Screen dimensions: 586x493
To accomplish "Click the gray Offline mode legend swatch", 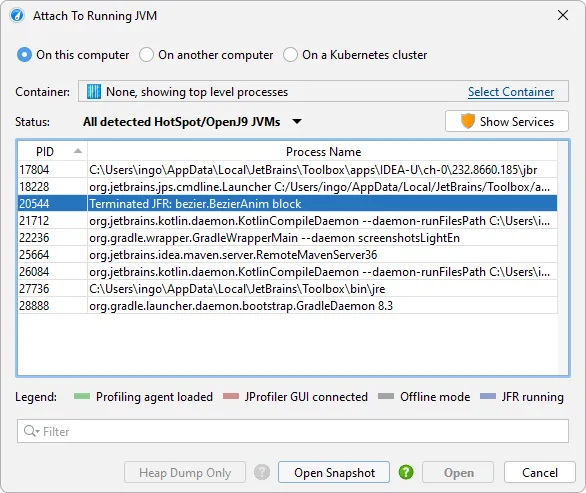I will (x=386, y=396).
